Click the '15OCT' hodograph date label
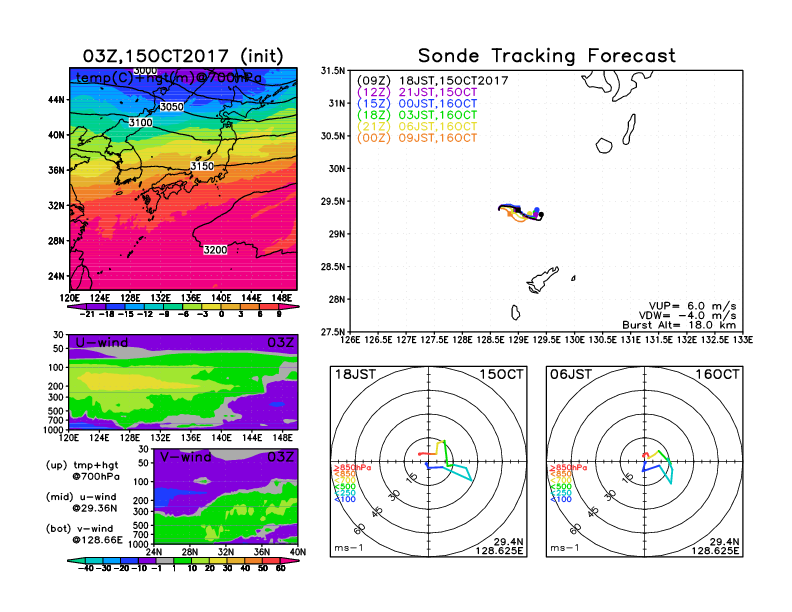 click(502, 374)
